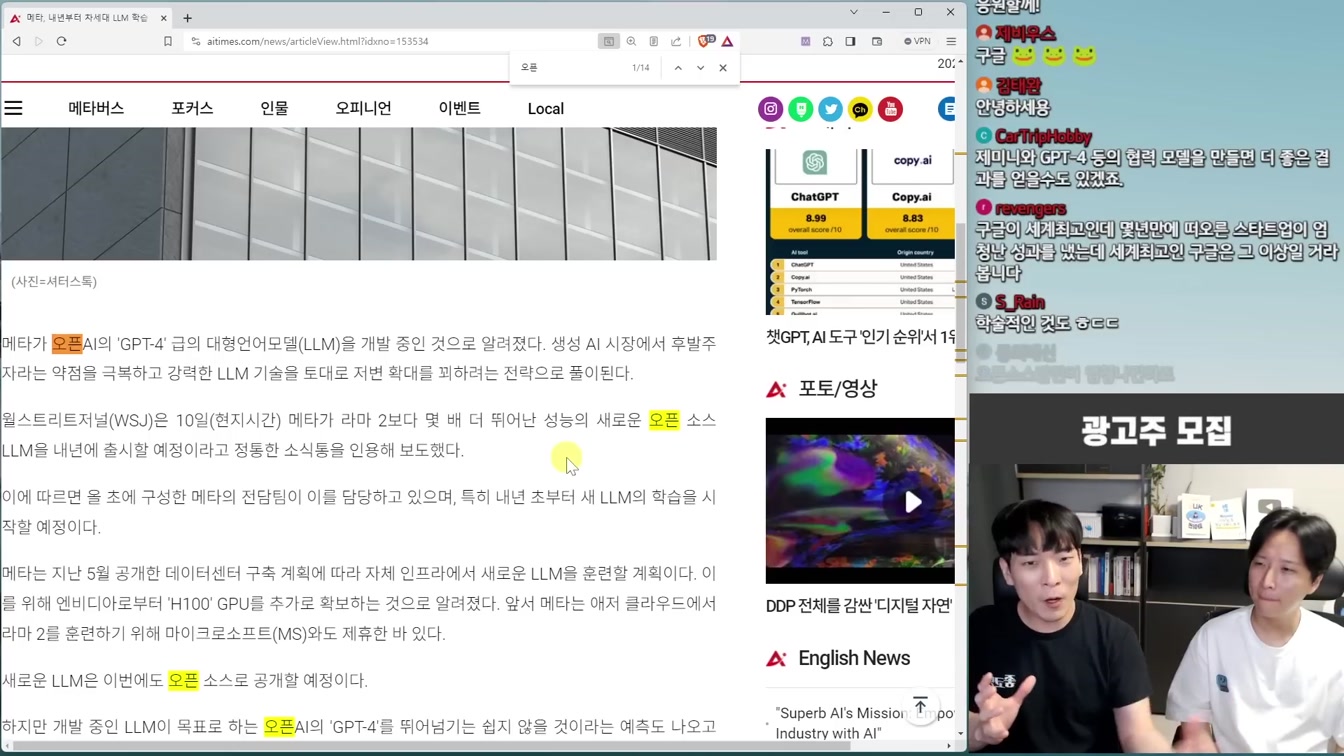Click the highlighted find-in-page toolbar icon
Screen dimensions: 1344x756
(x=608, y=41)
